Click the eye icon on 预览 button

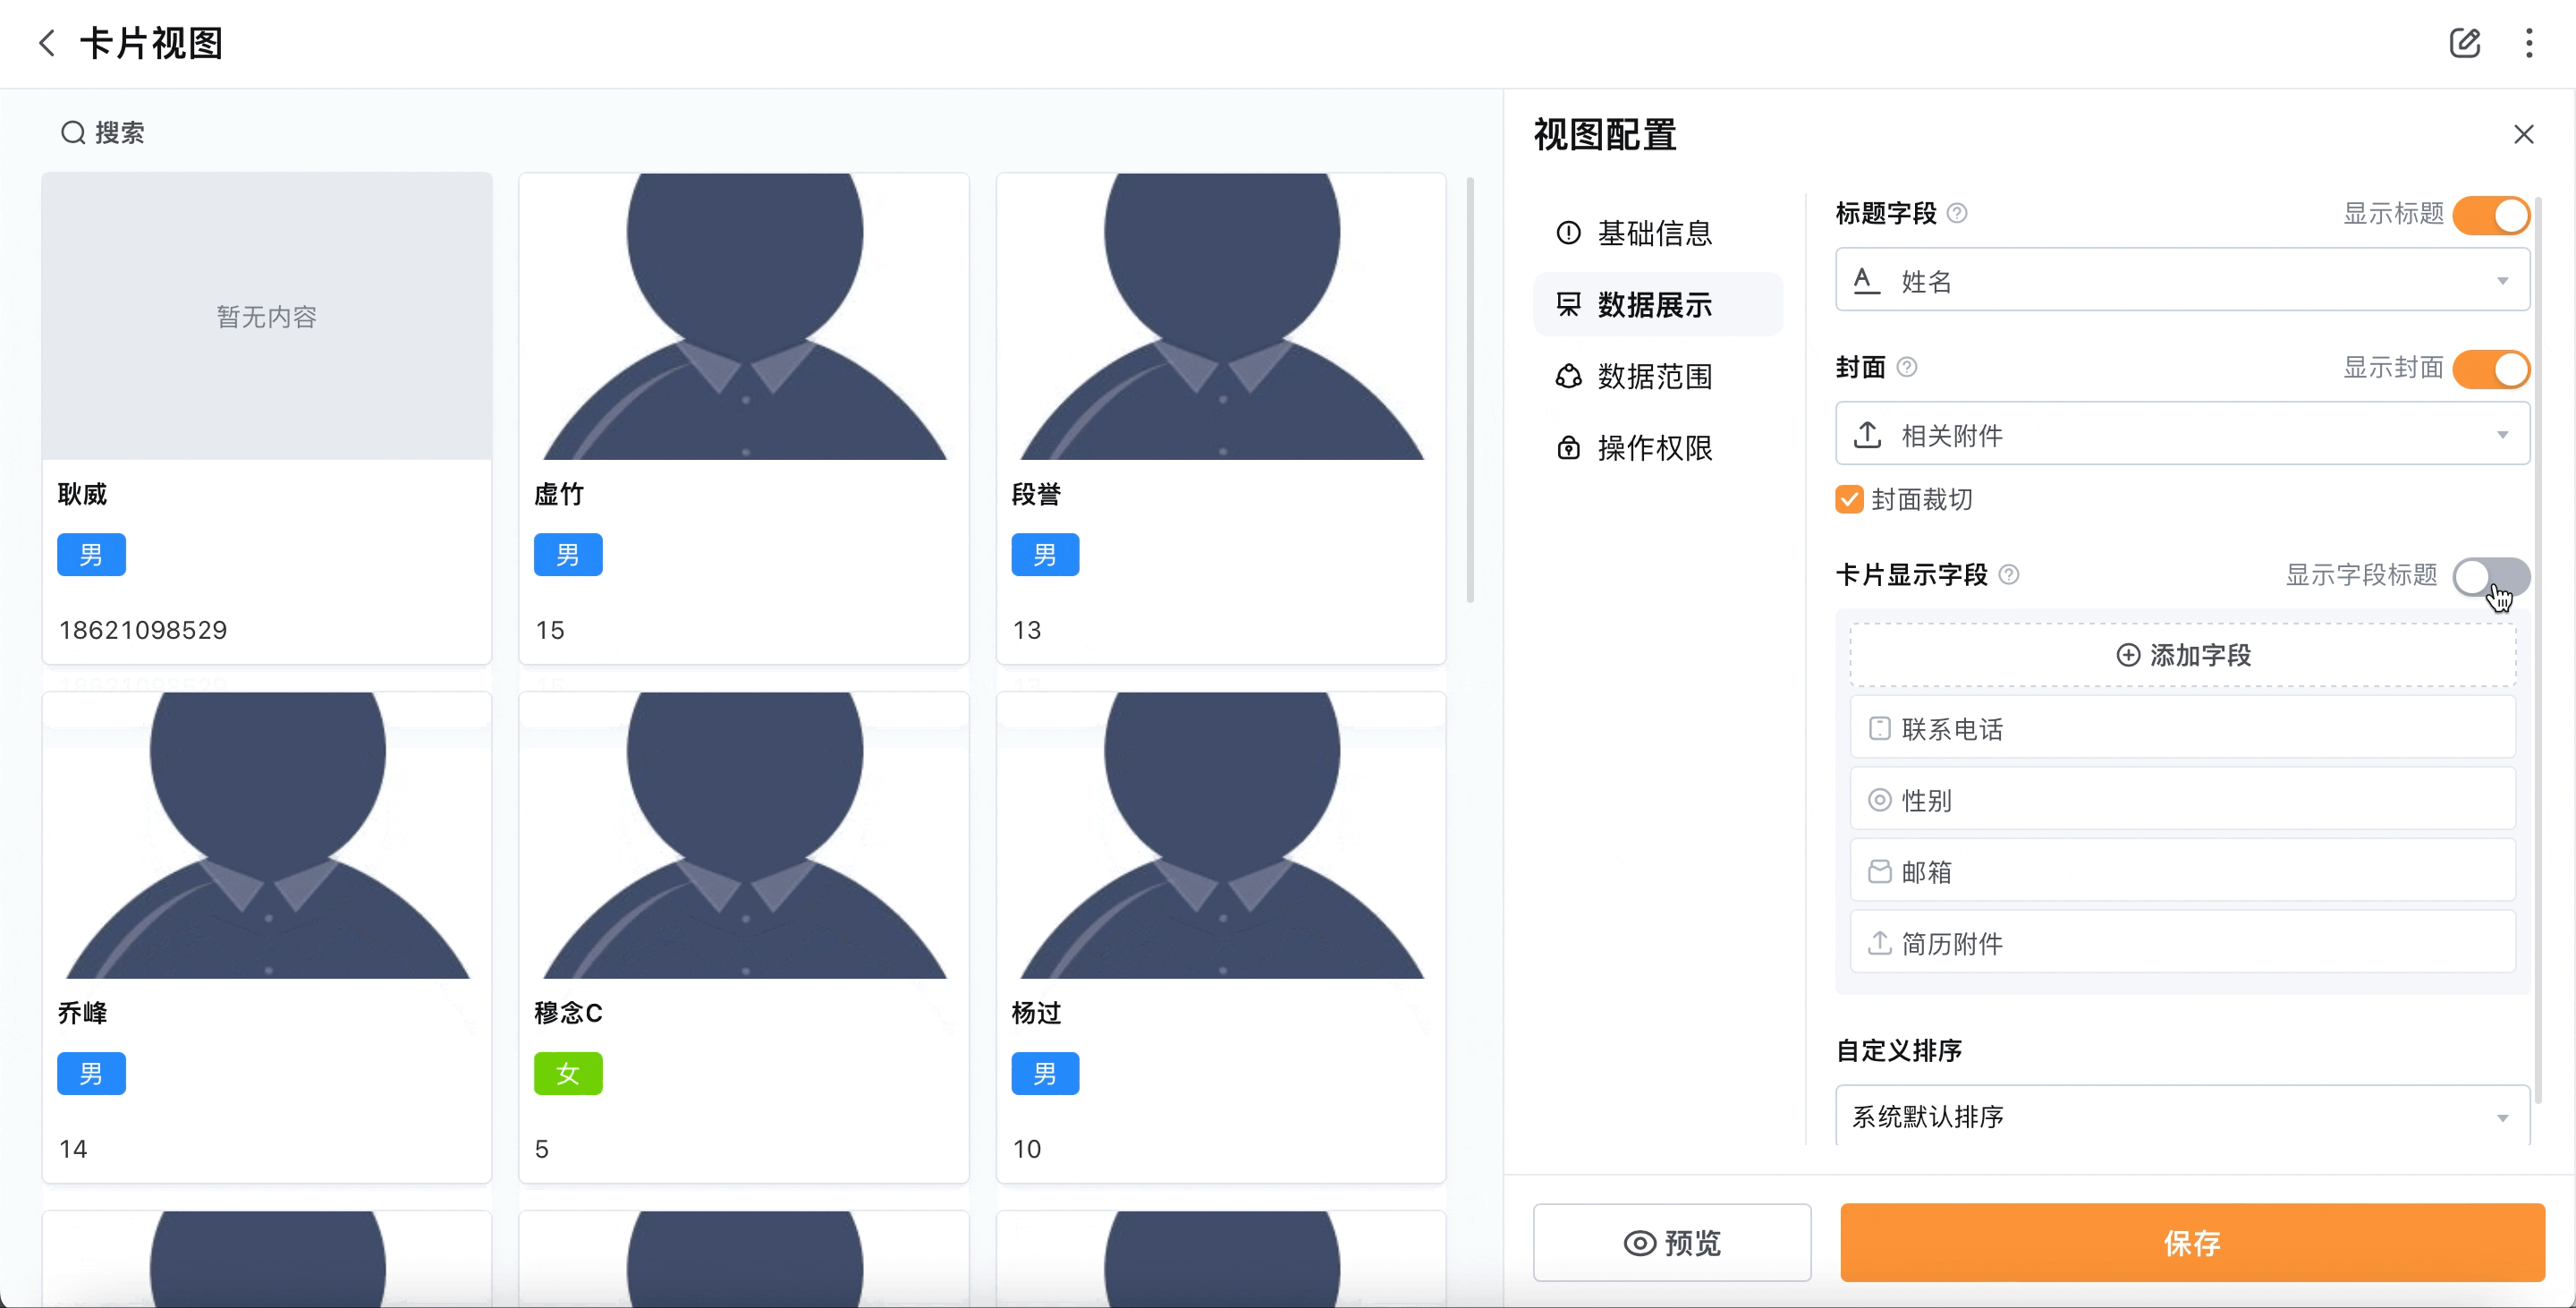click(x=1639, y=1243)
